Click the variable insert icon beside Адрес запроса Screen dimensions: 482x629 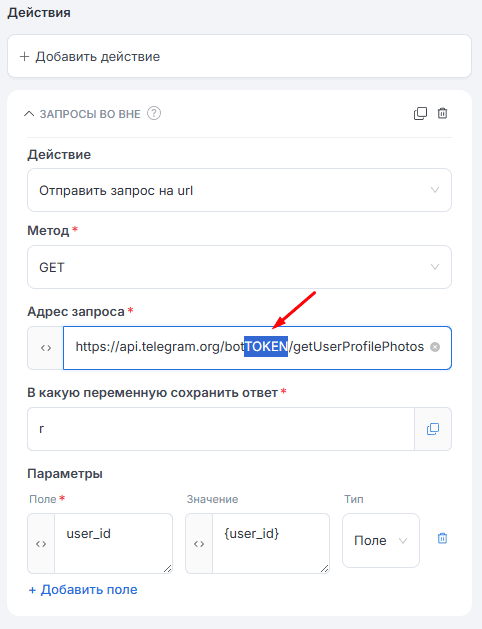coord(46,348)
